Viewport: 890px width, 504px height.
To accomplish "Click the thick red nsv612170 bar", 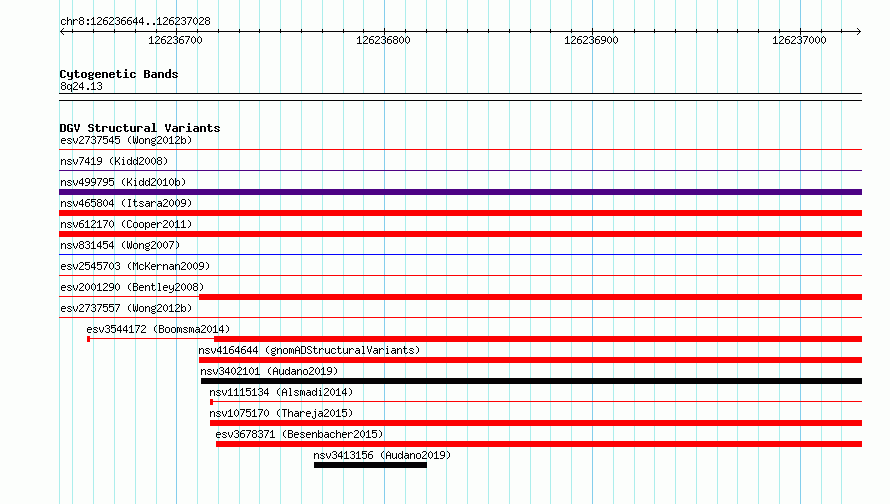I will click(460, 234).
